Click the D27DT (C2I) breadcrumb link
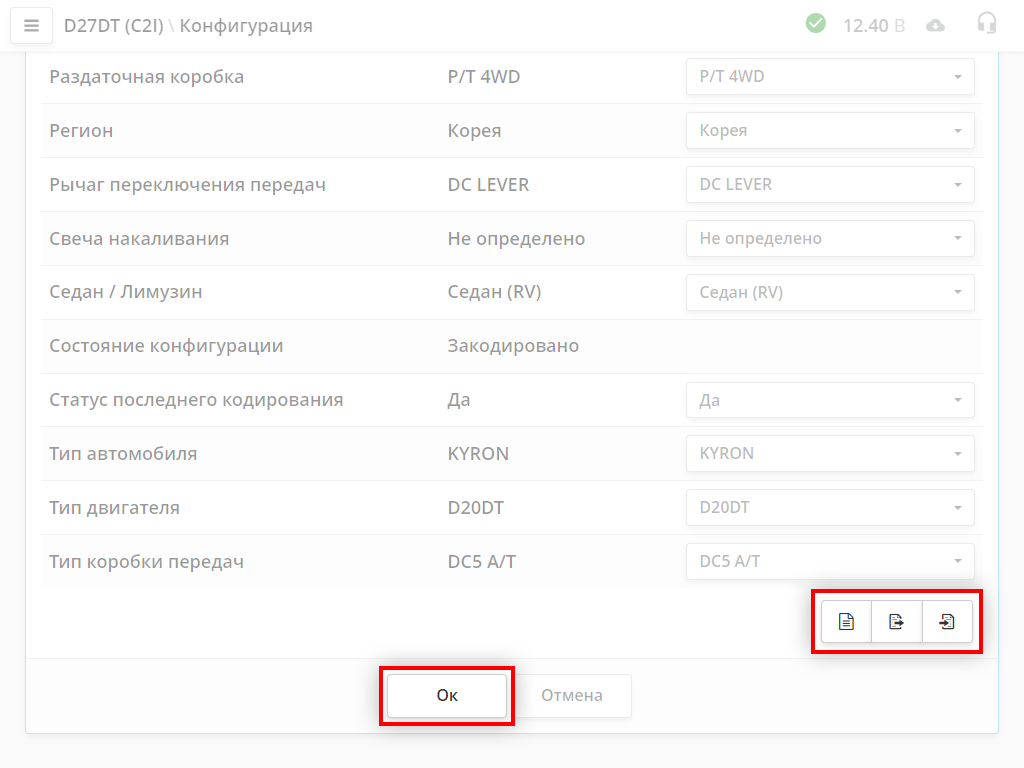 point(112,26)
